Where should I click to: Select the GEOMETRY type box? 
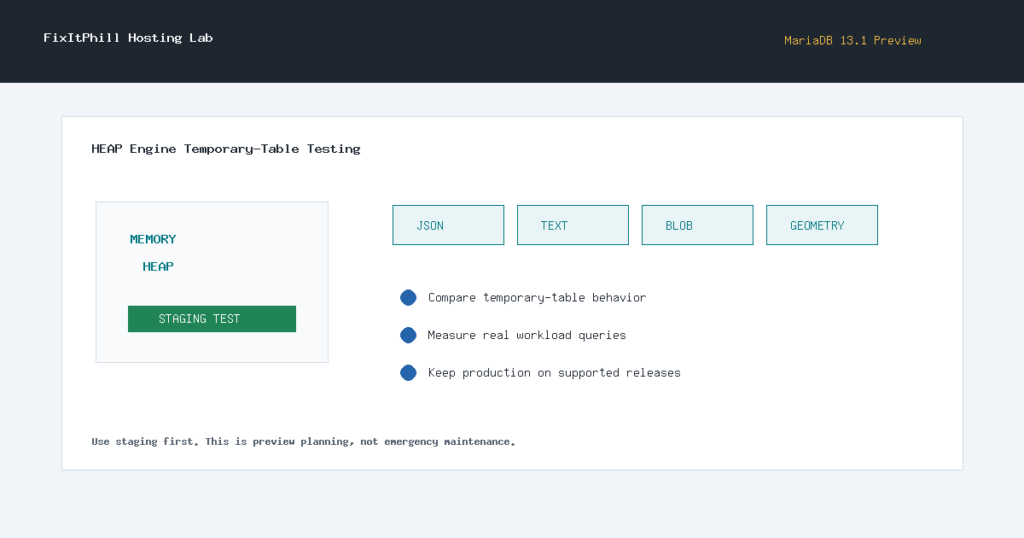822,225
